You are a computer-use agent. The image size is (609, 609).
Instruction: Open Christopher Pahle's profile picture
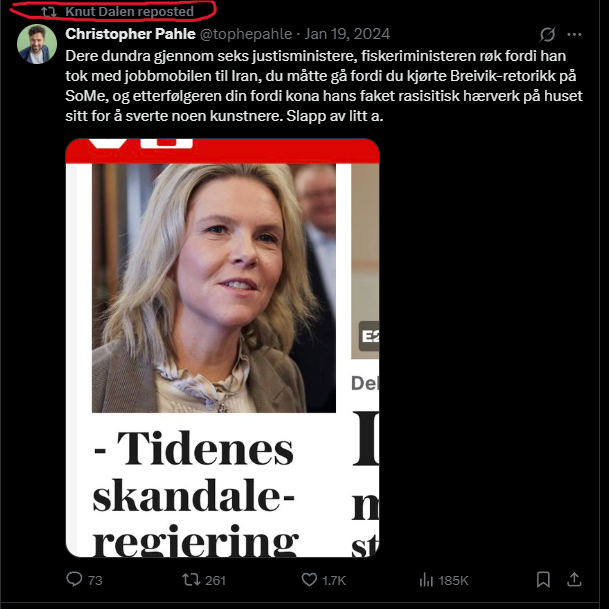(37, 44)
